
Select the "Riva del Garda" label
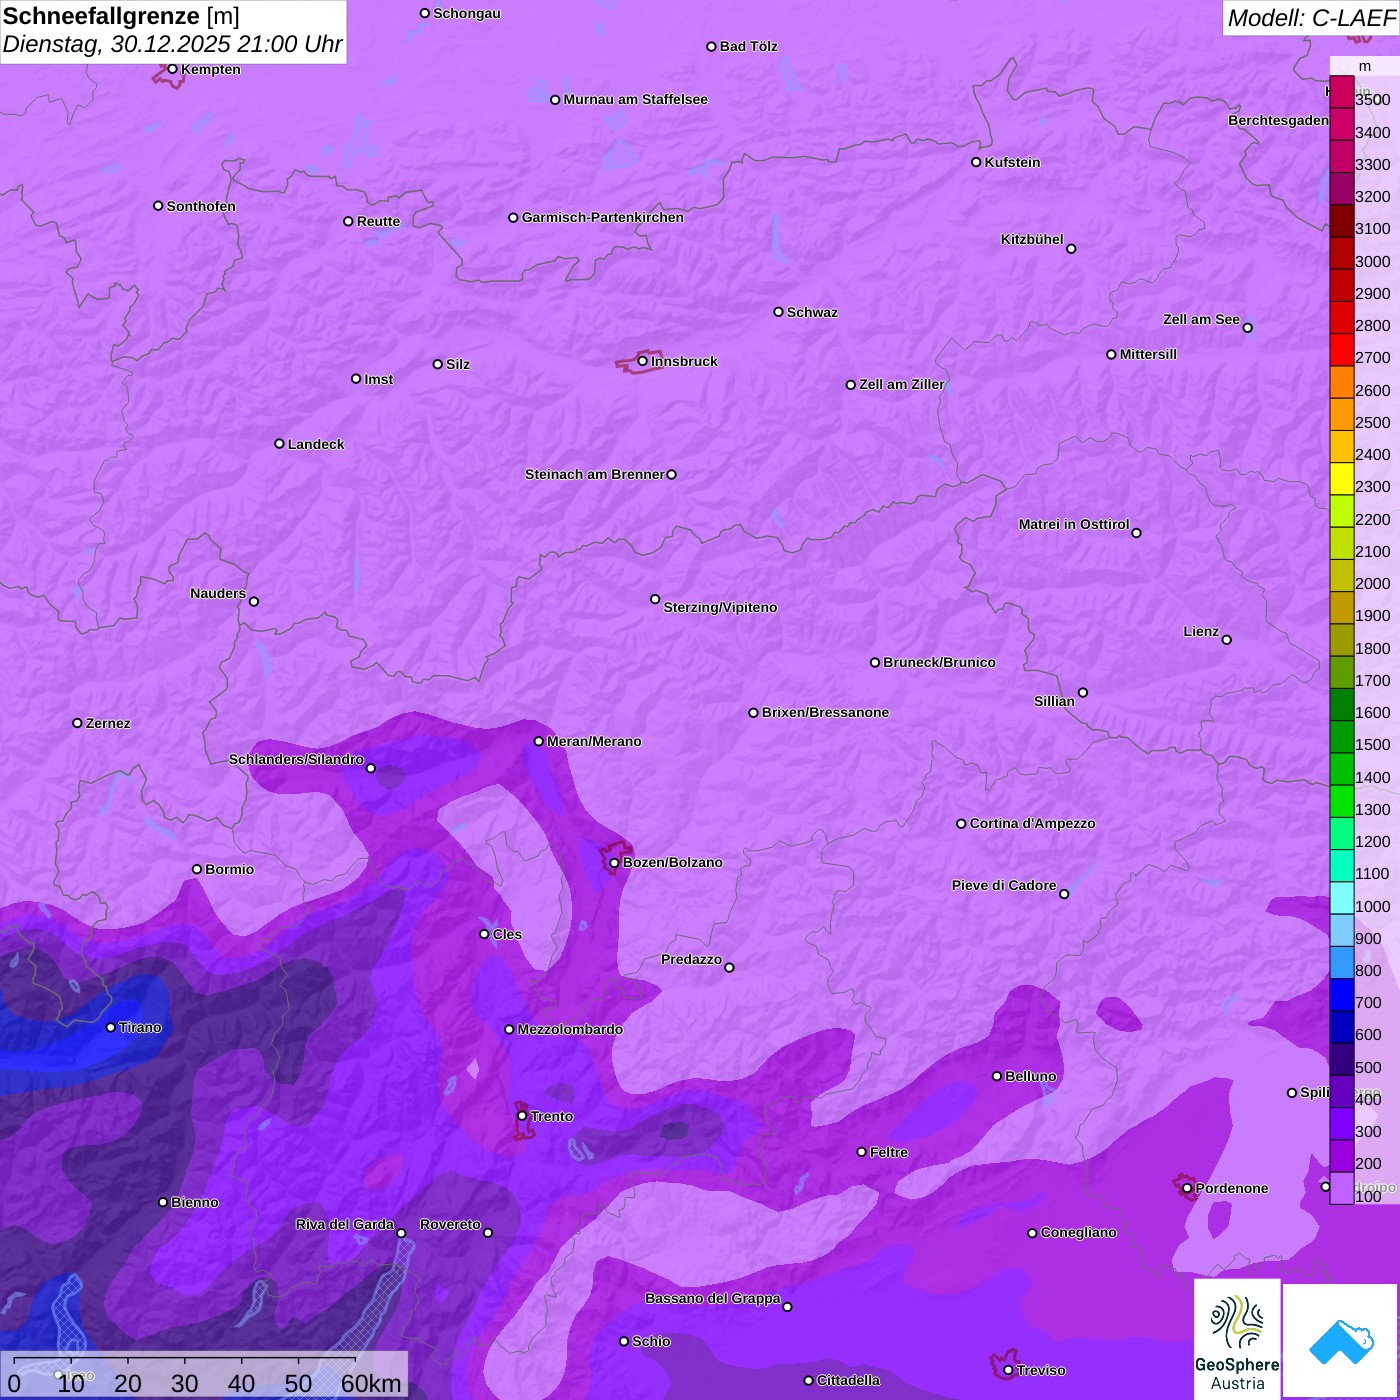[x=345, y=1224]
